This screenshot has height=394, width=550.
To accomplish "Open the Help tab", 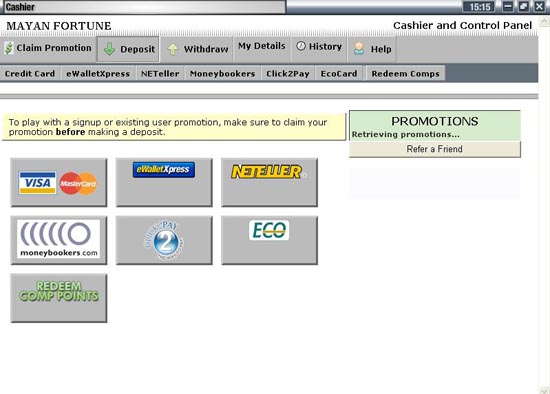I will pyautogui.click(x=373, y=49).
